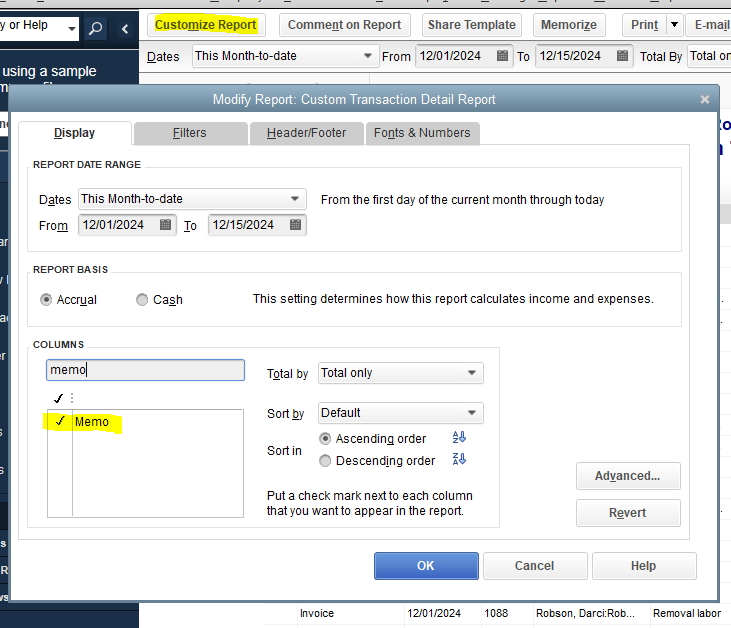The width and height of the screenshot is (731, 628).
Task: Click the checkmark column header above list
Action: point(59,399)
